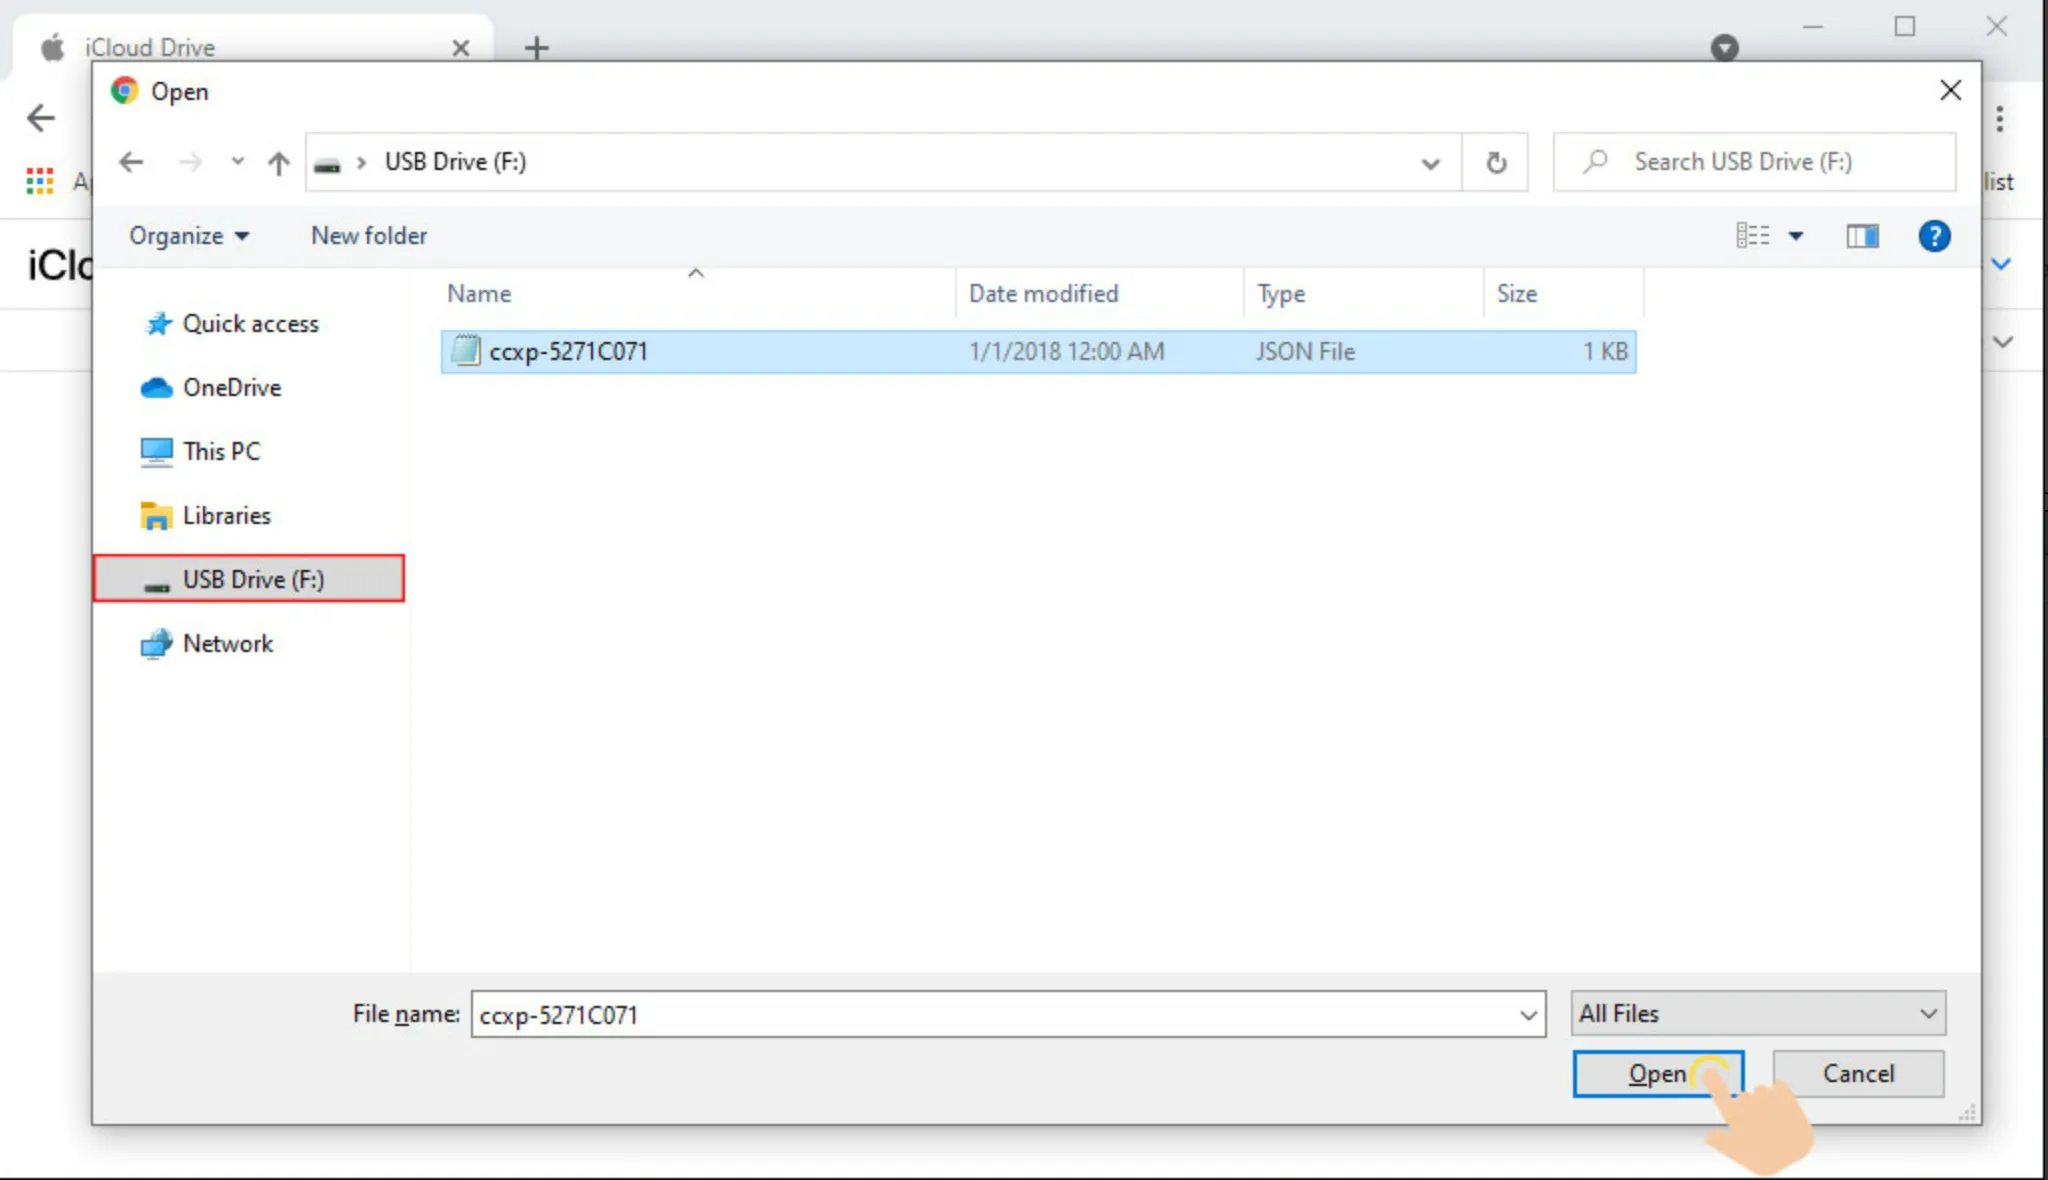Select the ccxp-5271C071 JSON file
2048x1180 pixels.
[568, 352]
